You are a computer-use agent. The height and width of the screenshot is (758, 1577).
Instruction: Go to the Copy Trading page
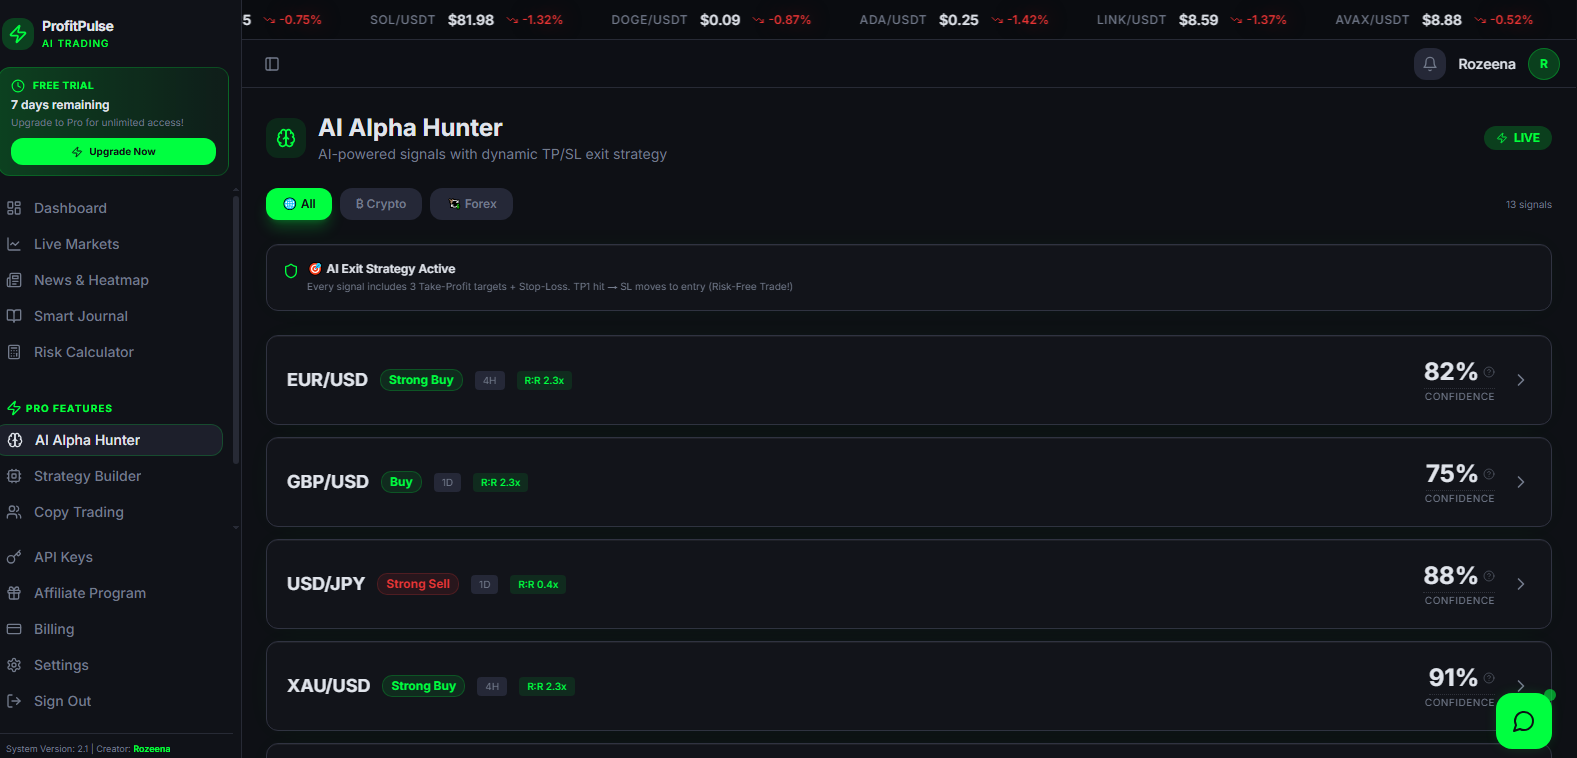[112, 512]
